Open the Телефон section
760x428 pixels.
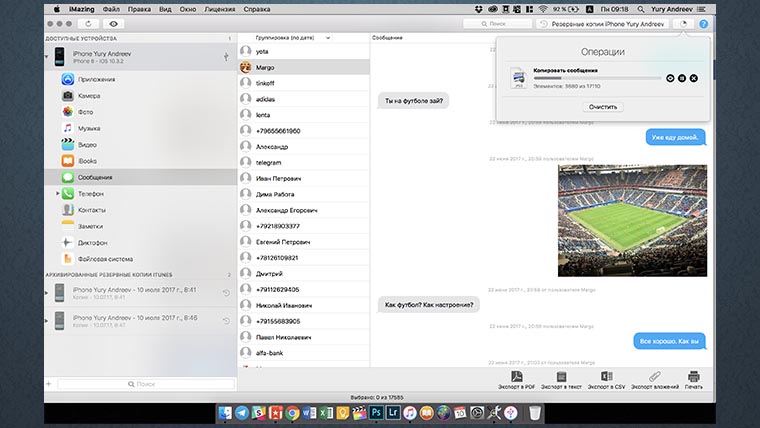(141, 194)
